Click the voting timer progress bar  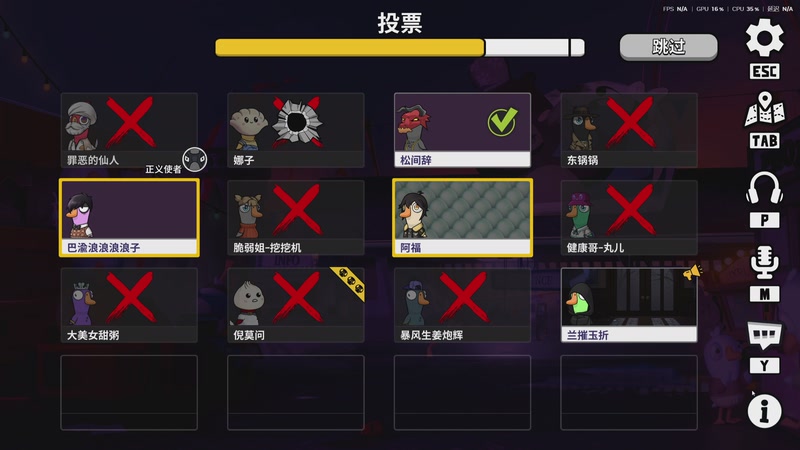(399, 47)
